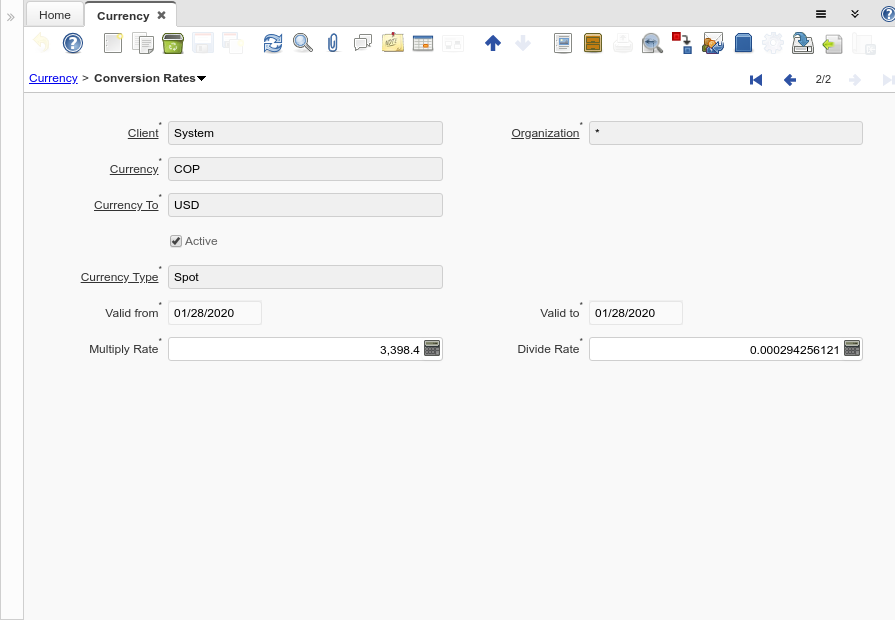Open the Attachment paperclip icon
This screenshot has height=620, width=895.
(x=333, y=43)
